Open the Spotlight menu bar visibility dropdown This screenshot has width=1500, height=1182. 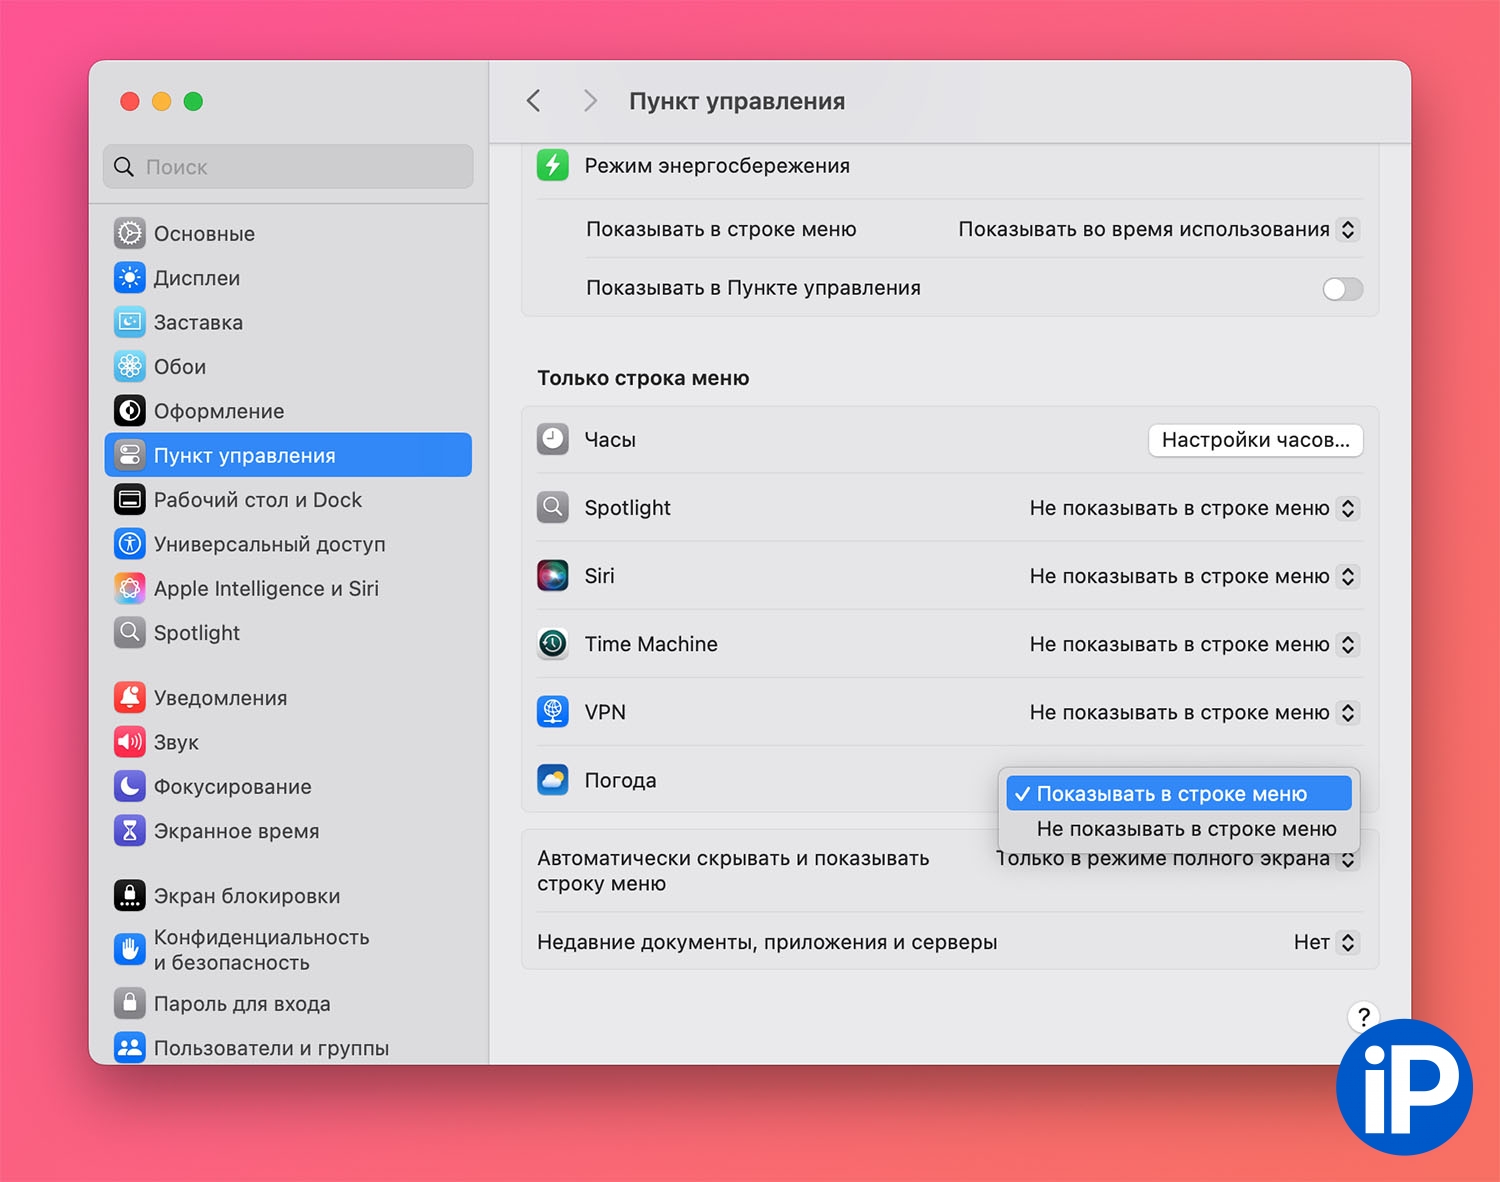click(1194, 508)
